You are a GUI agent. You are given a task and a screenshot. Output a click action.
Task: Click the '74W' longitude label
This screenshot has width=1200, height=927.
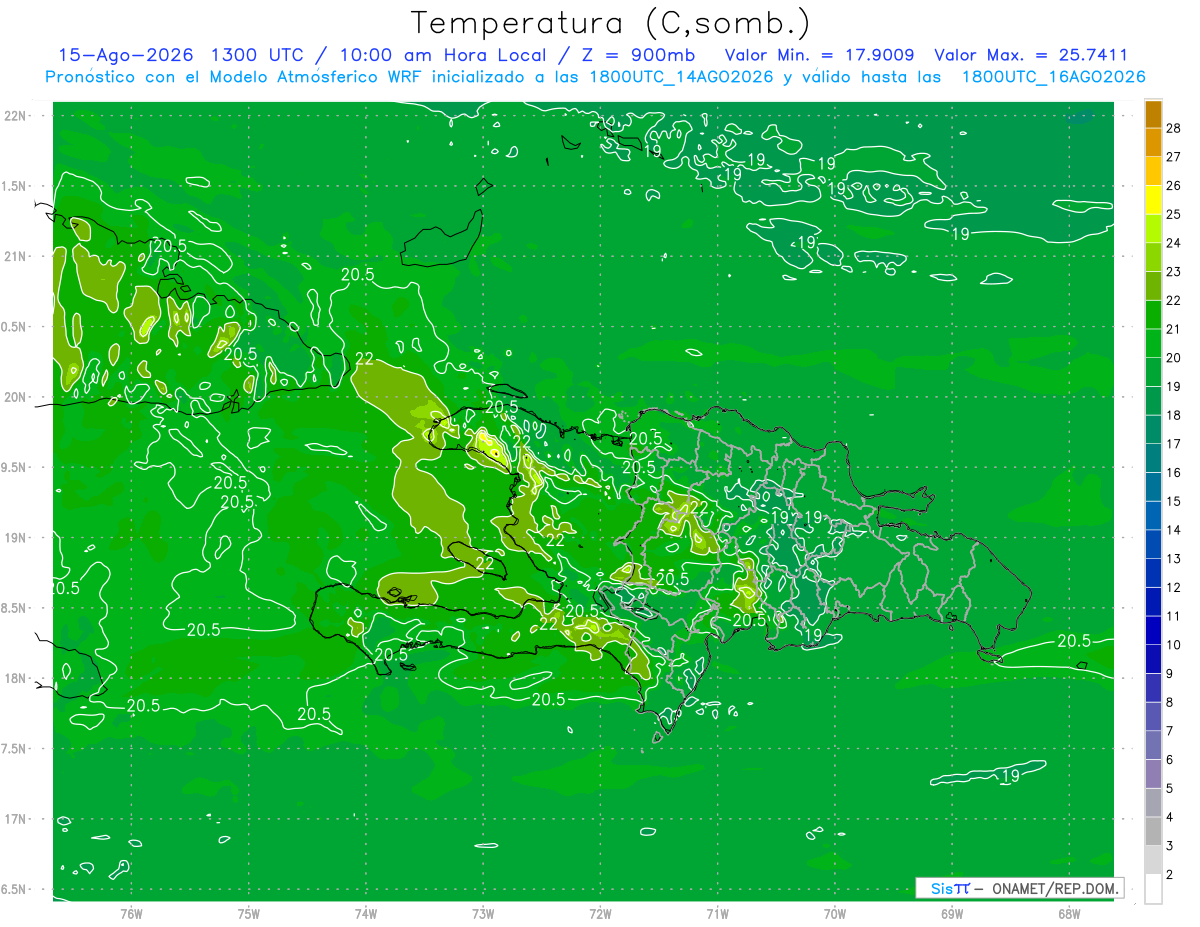coord(366,913)
